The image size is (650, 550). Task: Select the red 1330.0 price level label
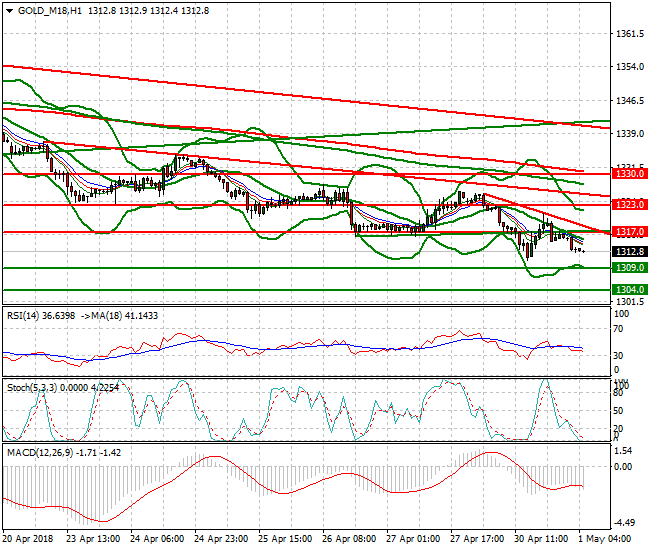click(630, 174)
